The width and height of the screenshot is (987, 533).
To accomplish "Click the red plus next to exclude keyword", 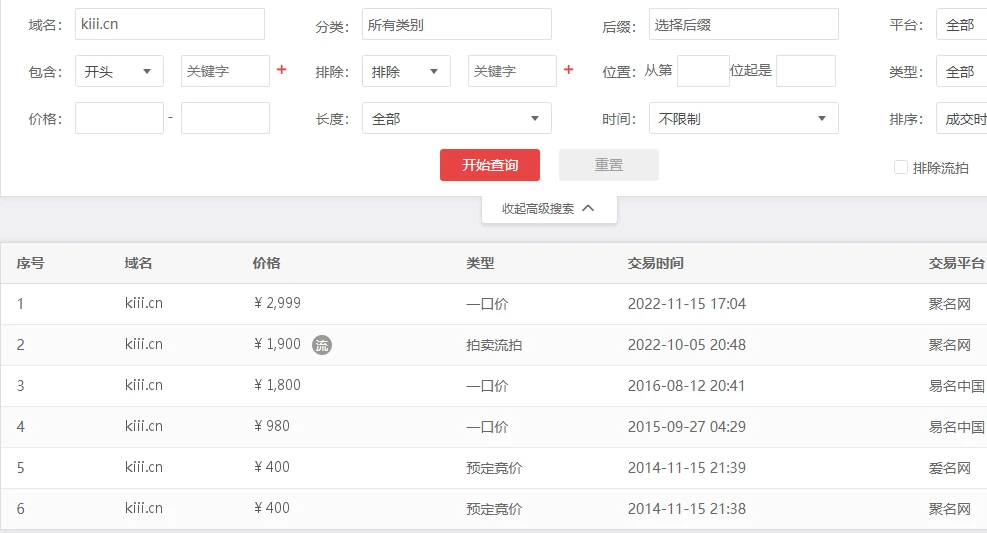I will point(569,70).
